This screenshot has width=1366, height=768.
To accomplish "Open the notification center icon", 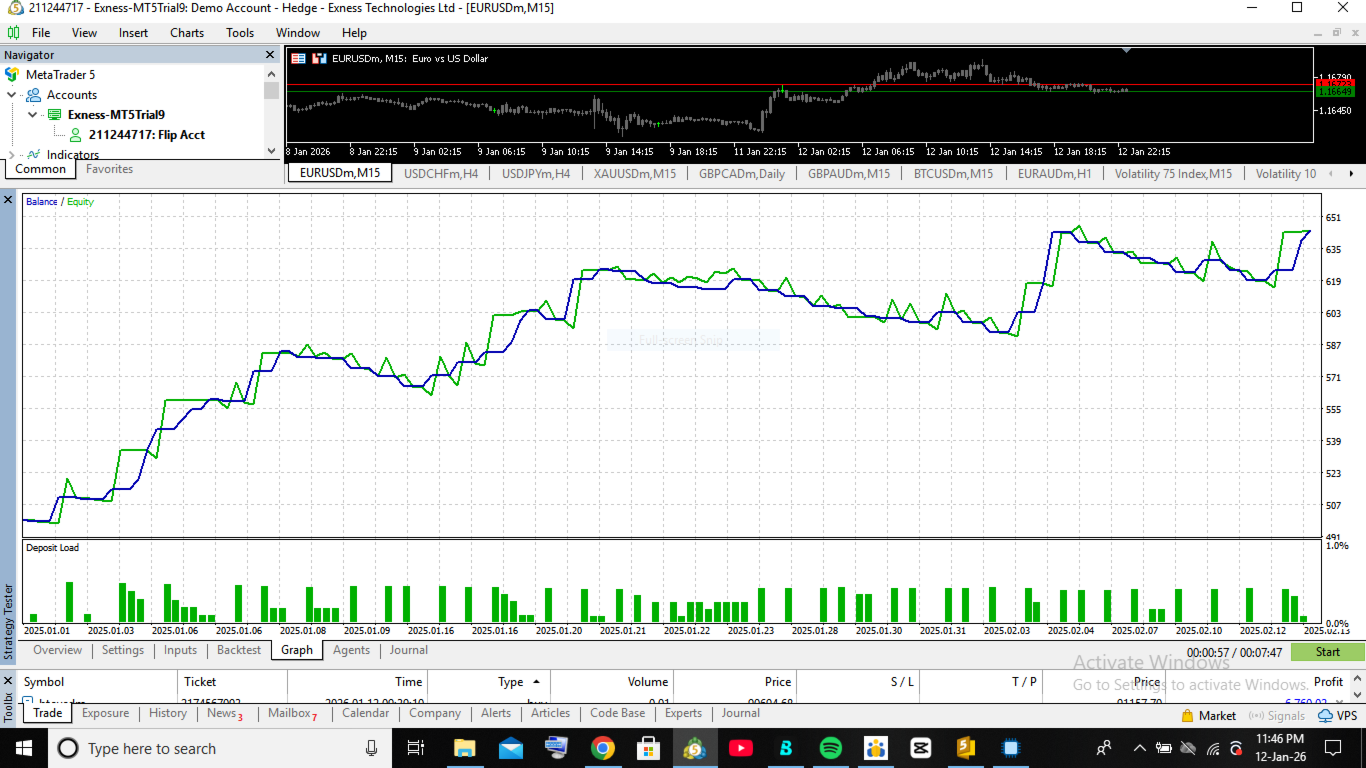I will pyautogui.click(x=1332, y=748).
